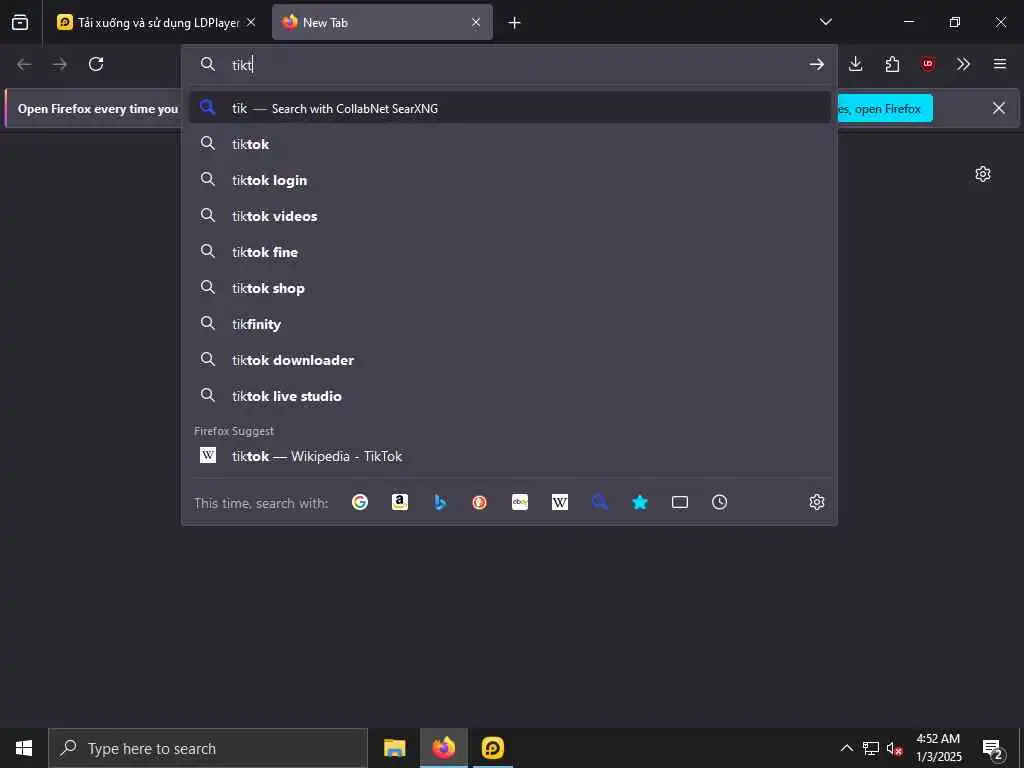Search this time with Amazon
1024x768 pixels.
[x=400, y=502]
